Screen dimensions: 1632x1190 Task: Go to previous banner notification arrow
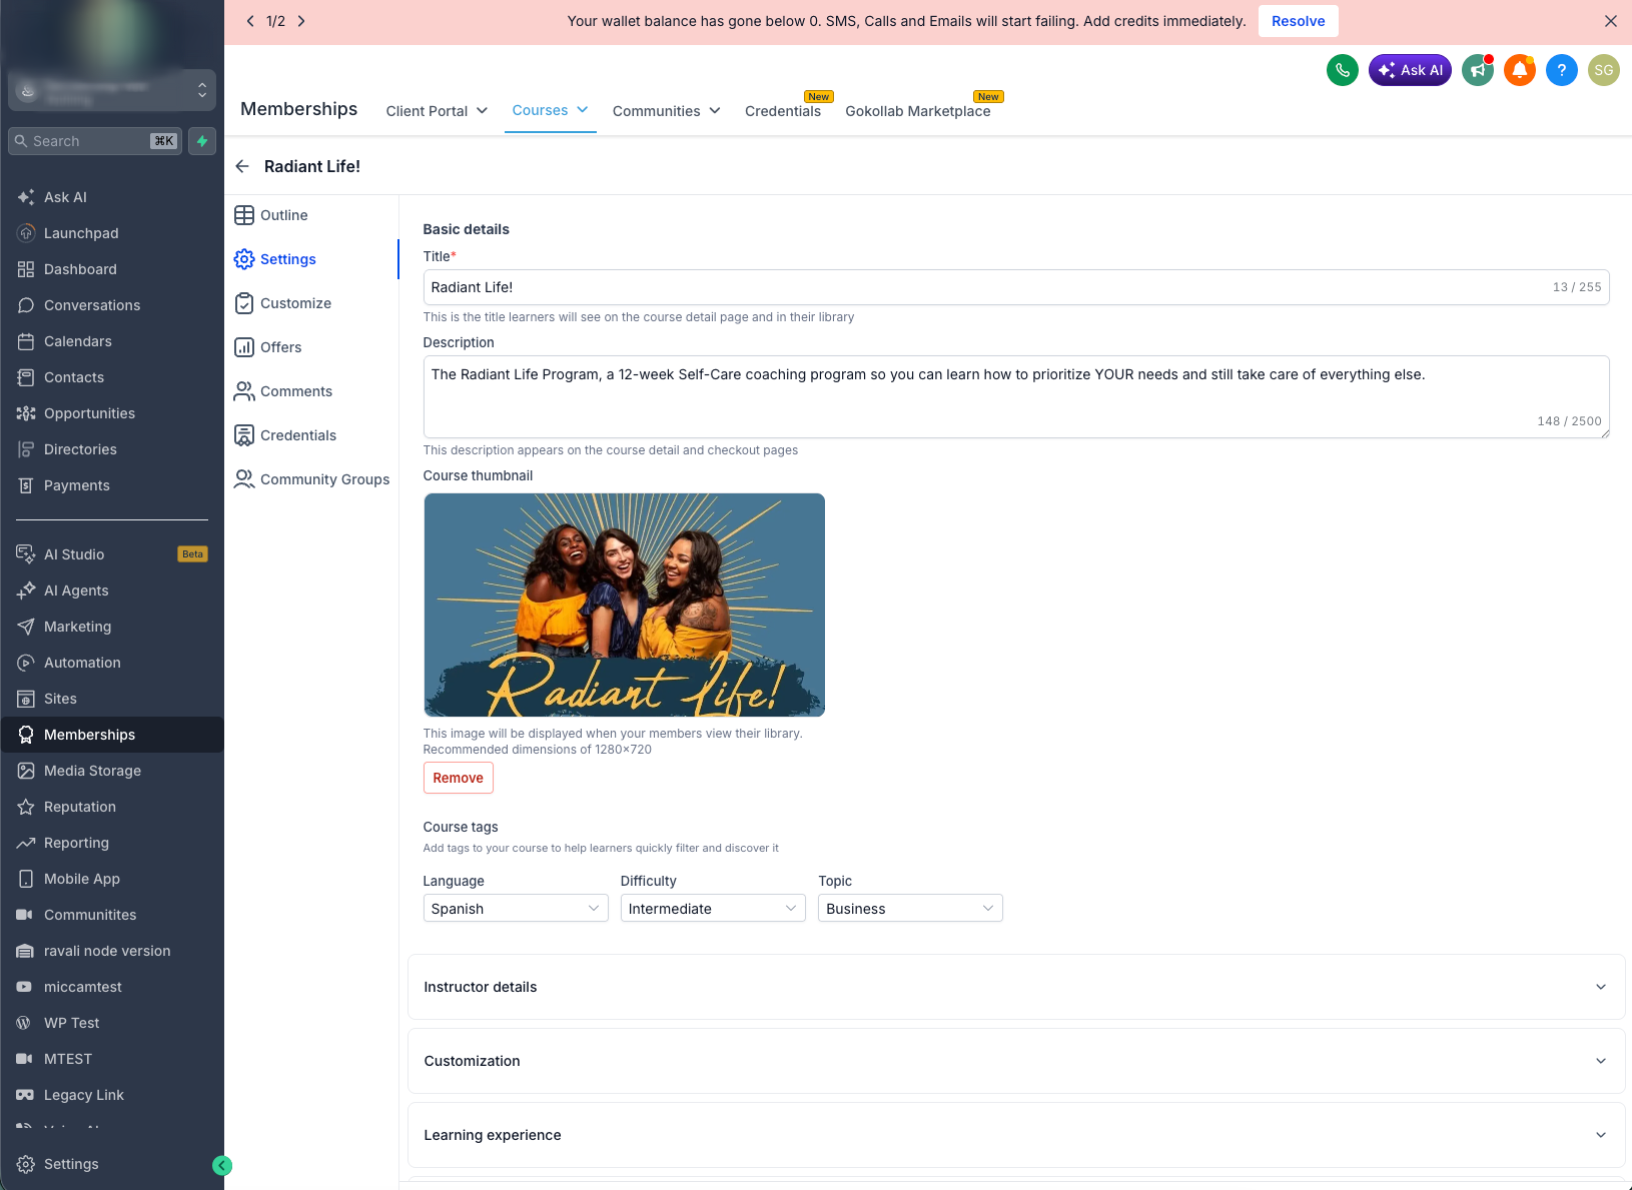tap(250, 21)
